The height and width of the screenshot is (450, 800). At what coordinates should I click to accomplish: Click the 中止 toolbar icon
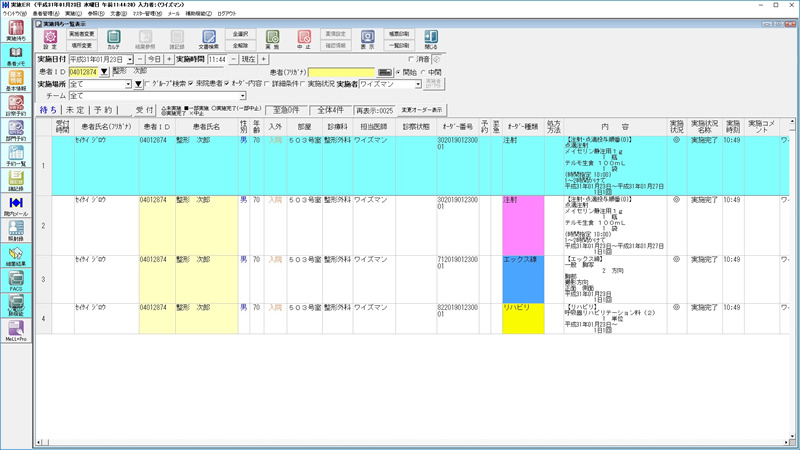tap(304, 39)
